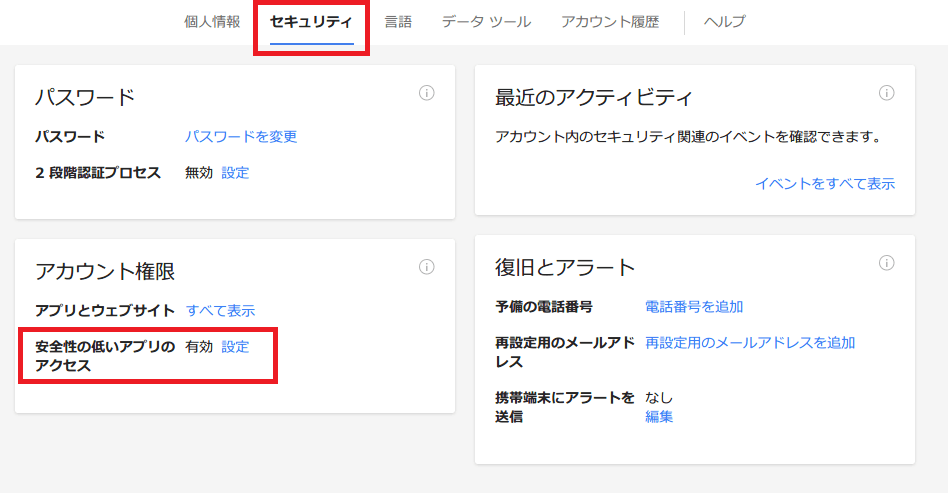Open the 言語 tab
The width and height of the screenshot is (948, 493).
398,21
